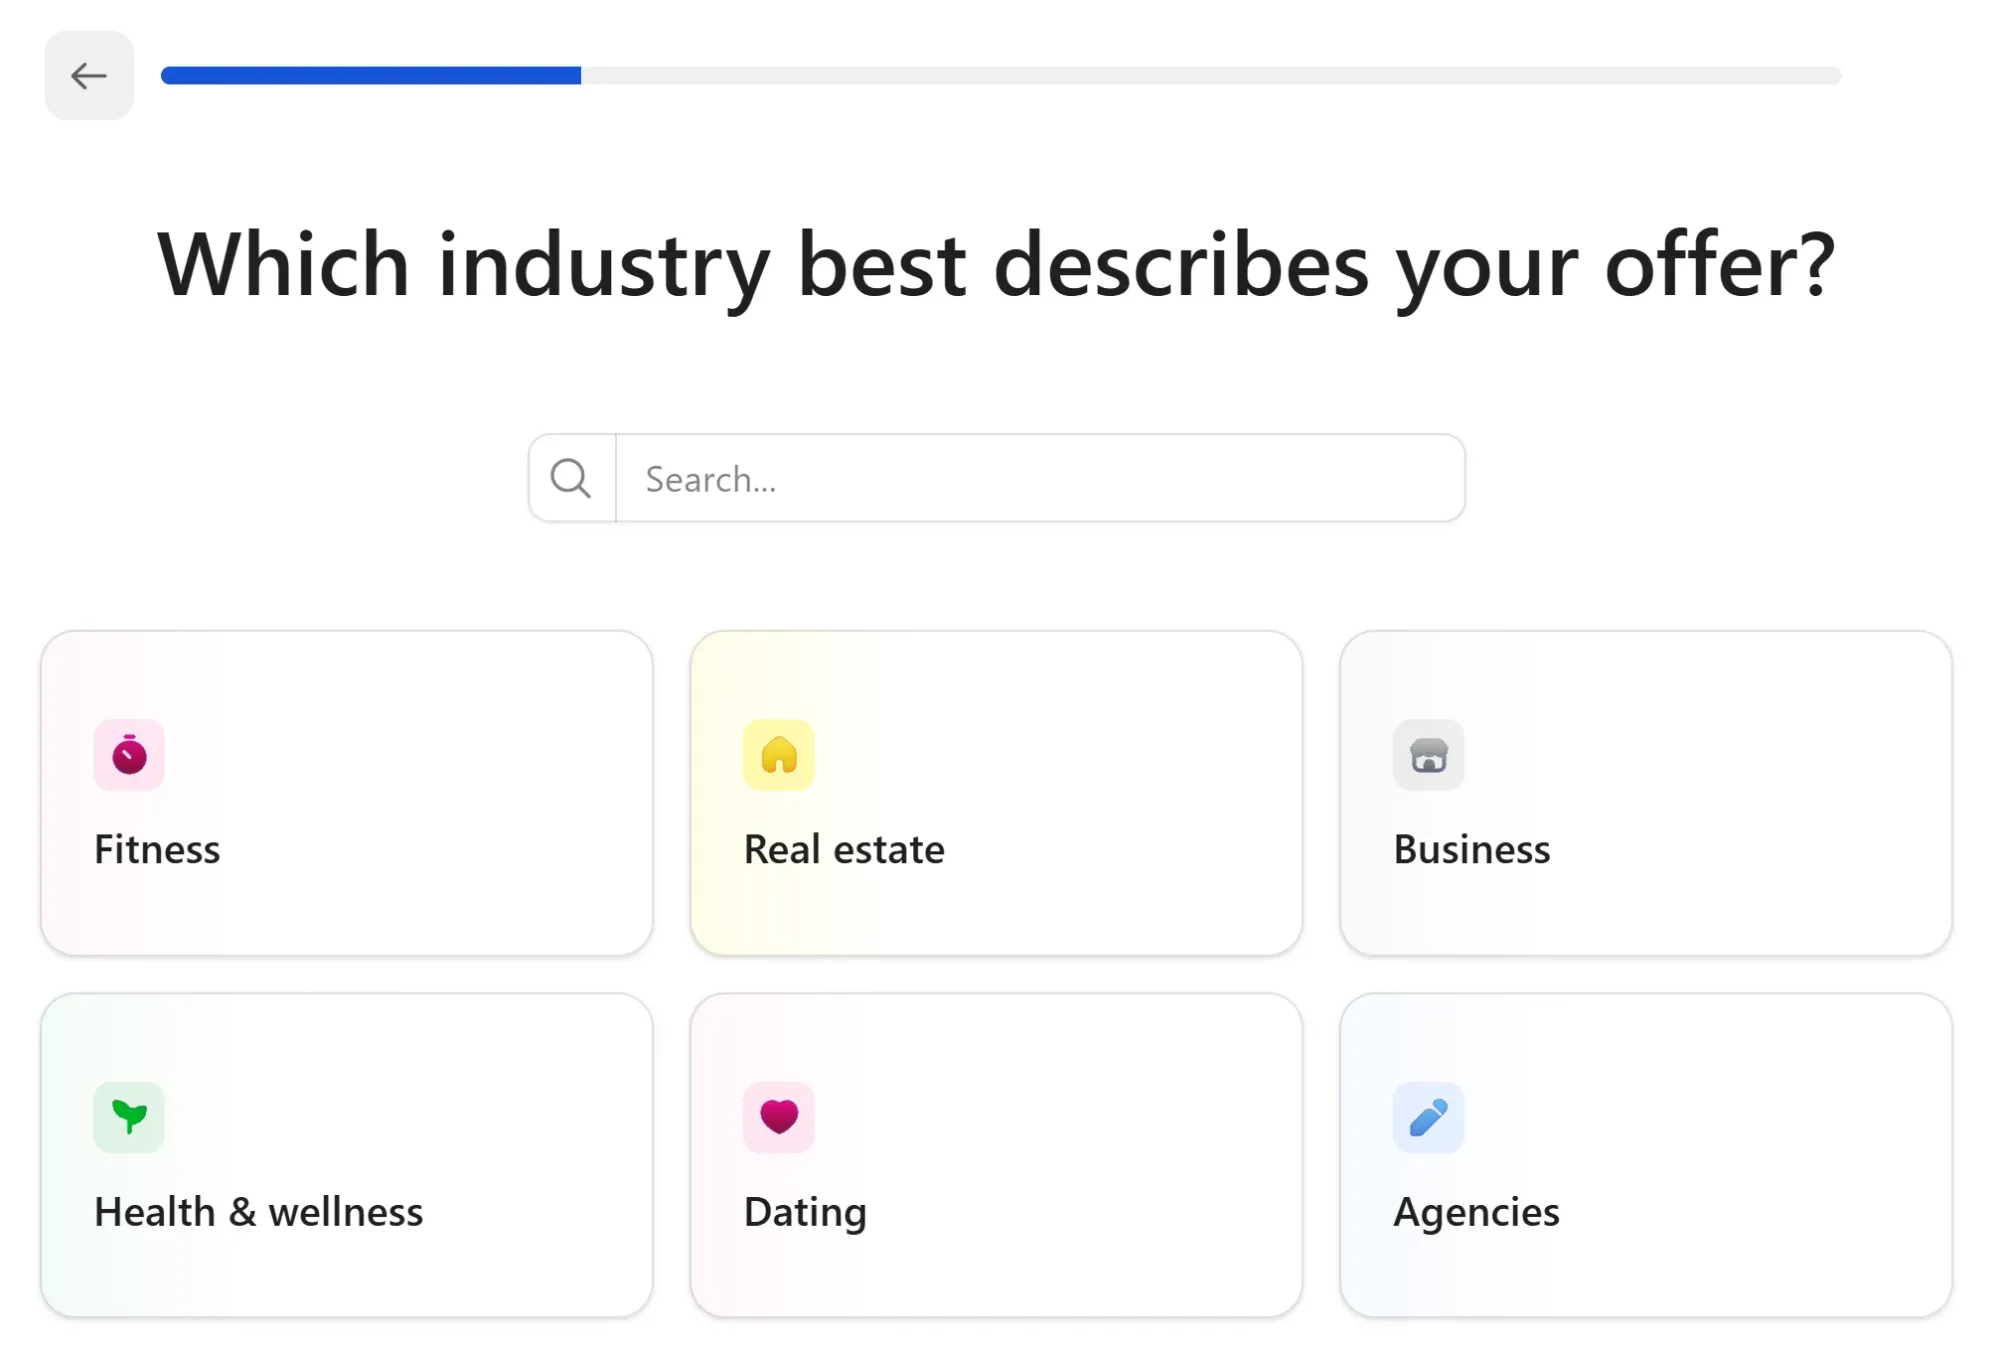Screen dimensions: 2000x1349
Task: Click the pink stopwatch Fitness icon
Action: (x=129, y=755)
